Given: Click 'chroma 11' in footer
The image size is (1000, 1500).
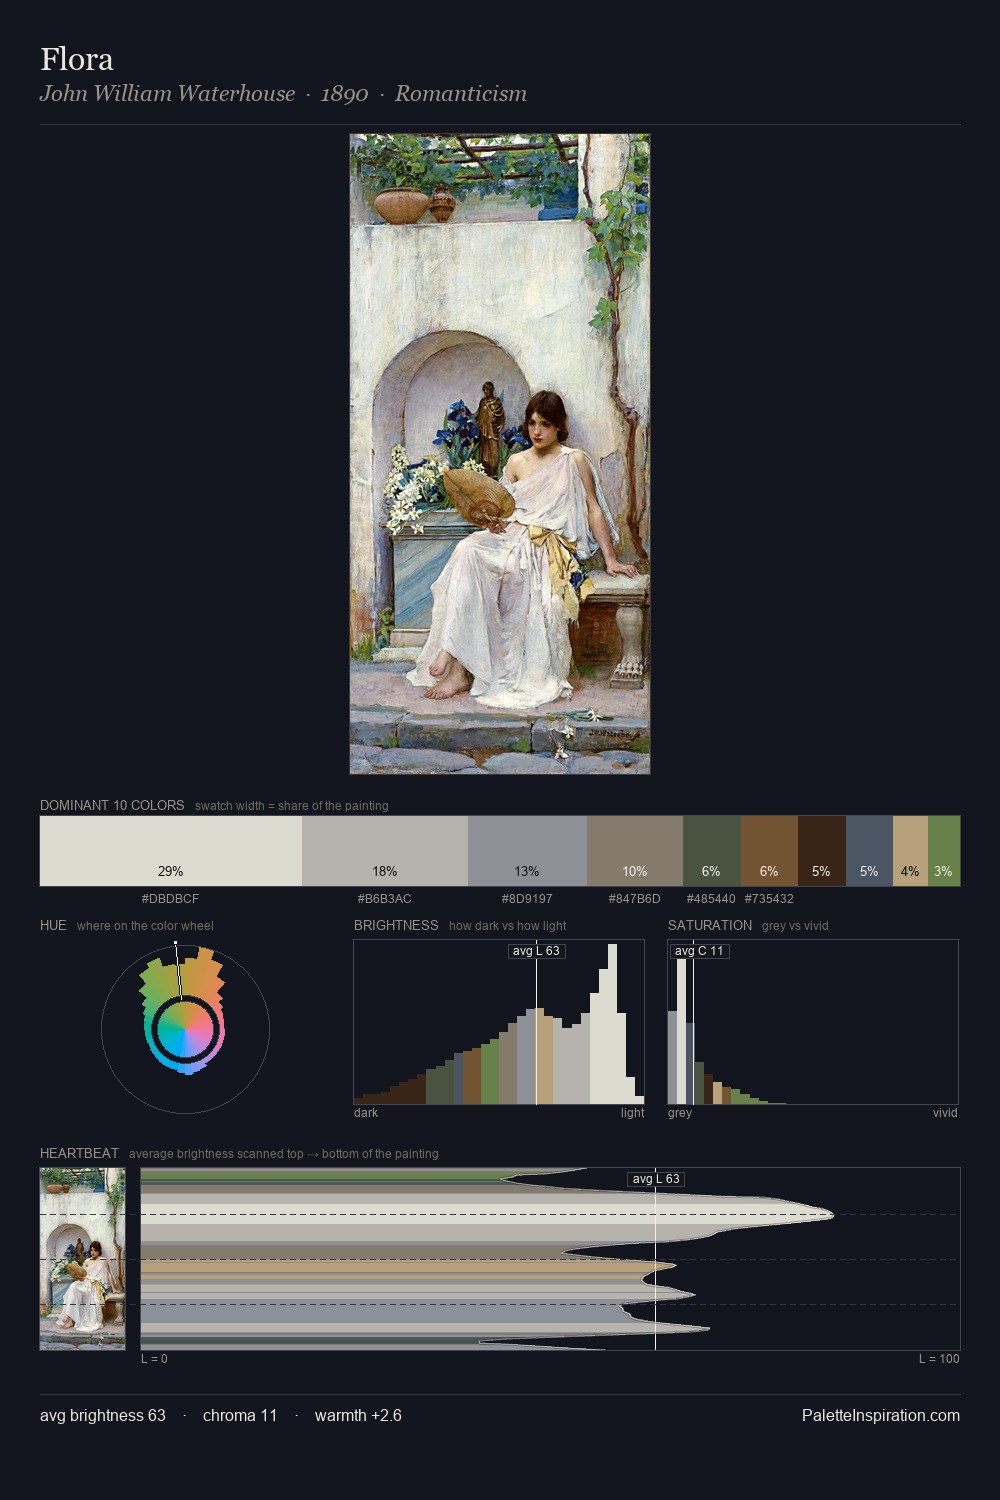Looking at the screenshot, I should 240,1415.
